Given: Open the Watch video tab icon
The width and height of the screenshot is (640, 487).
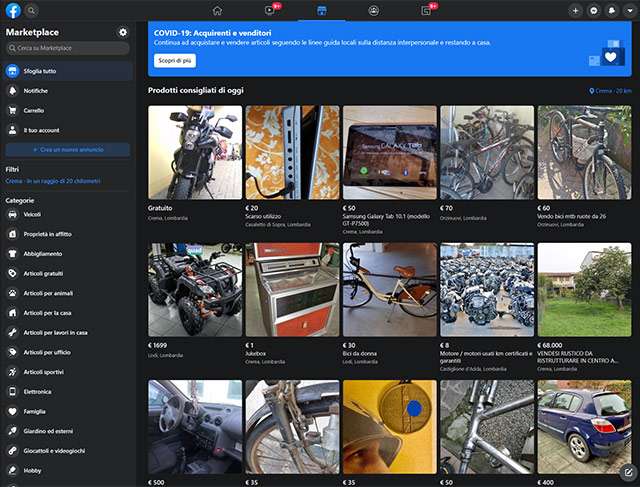Looking at the screenshot, I should click(x=269, y=10).
